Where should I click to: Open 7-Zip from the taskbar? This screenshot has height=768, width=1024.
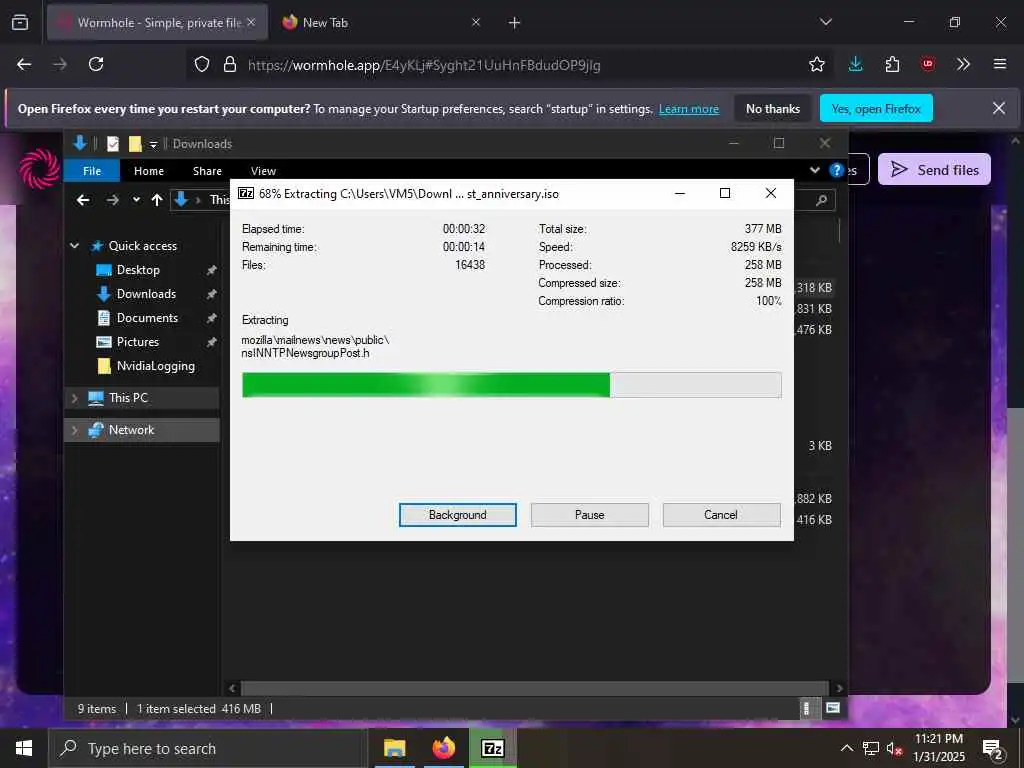(x=492, y=748)
